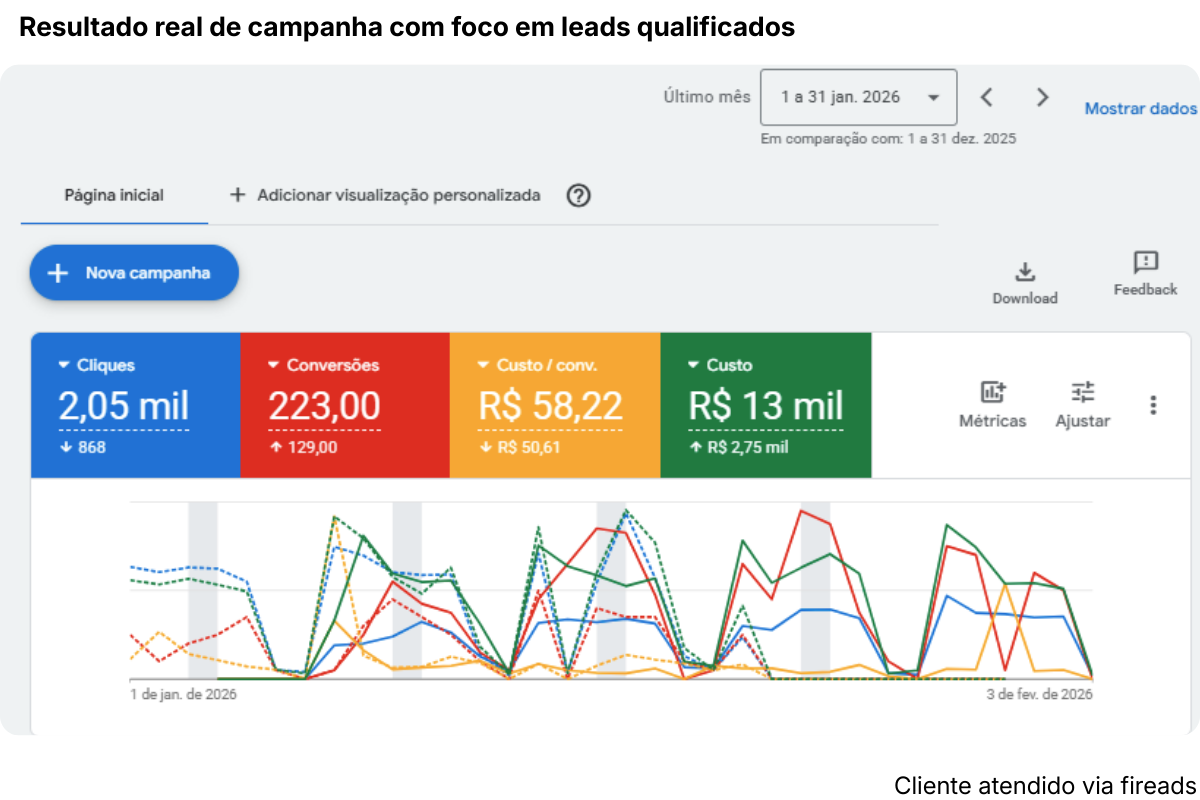Click the help question mark icon
1200x800 pixels.
[x=578, y=196]
